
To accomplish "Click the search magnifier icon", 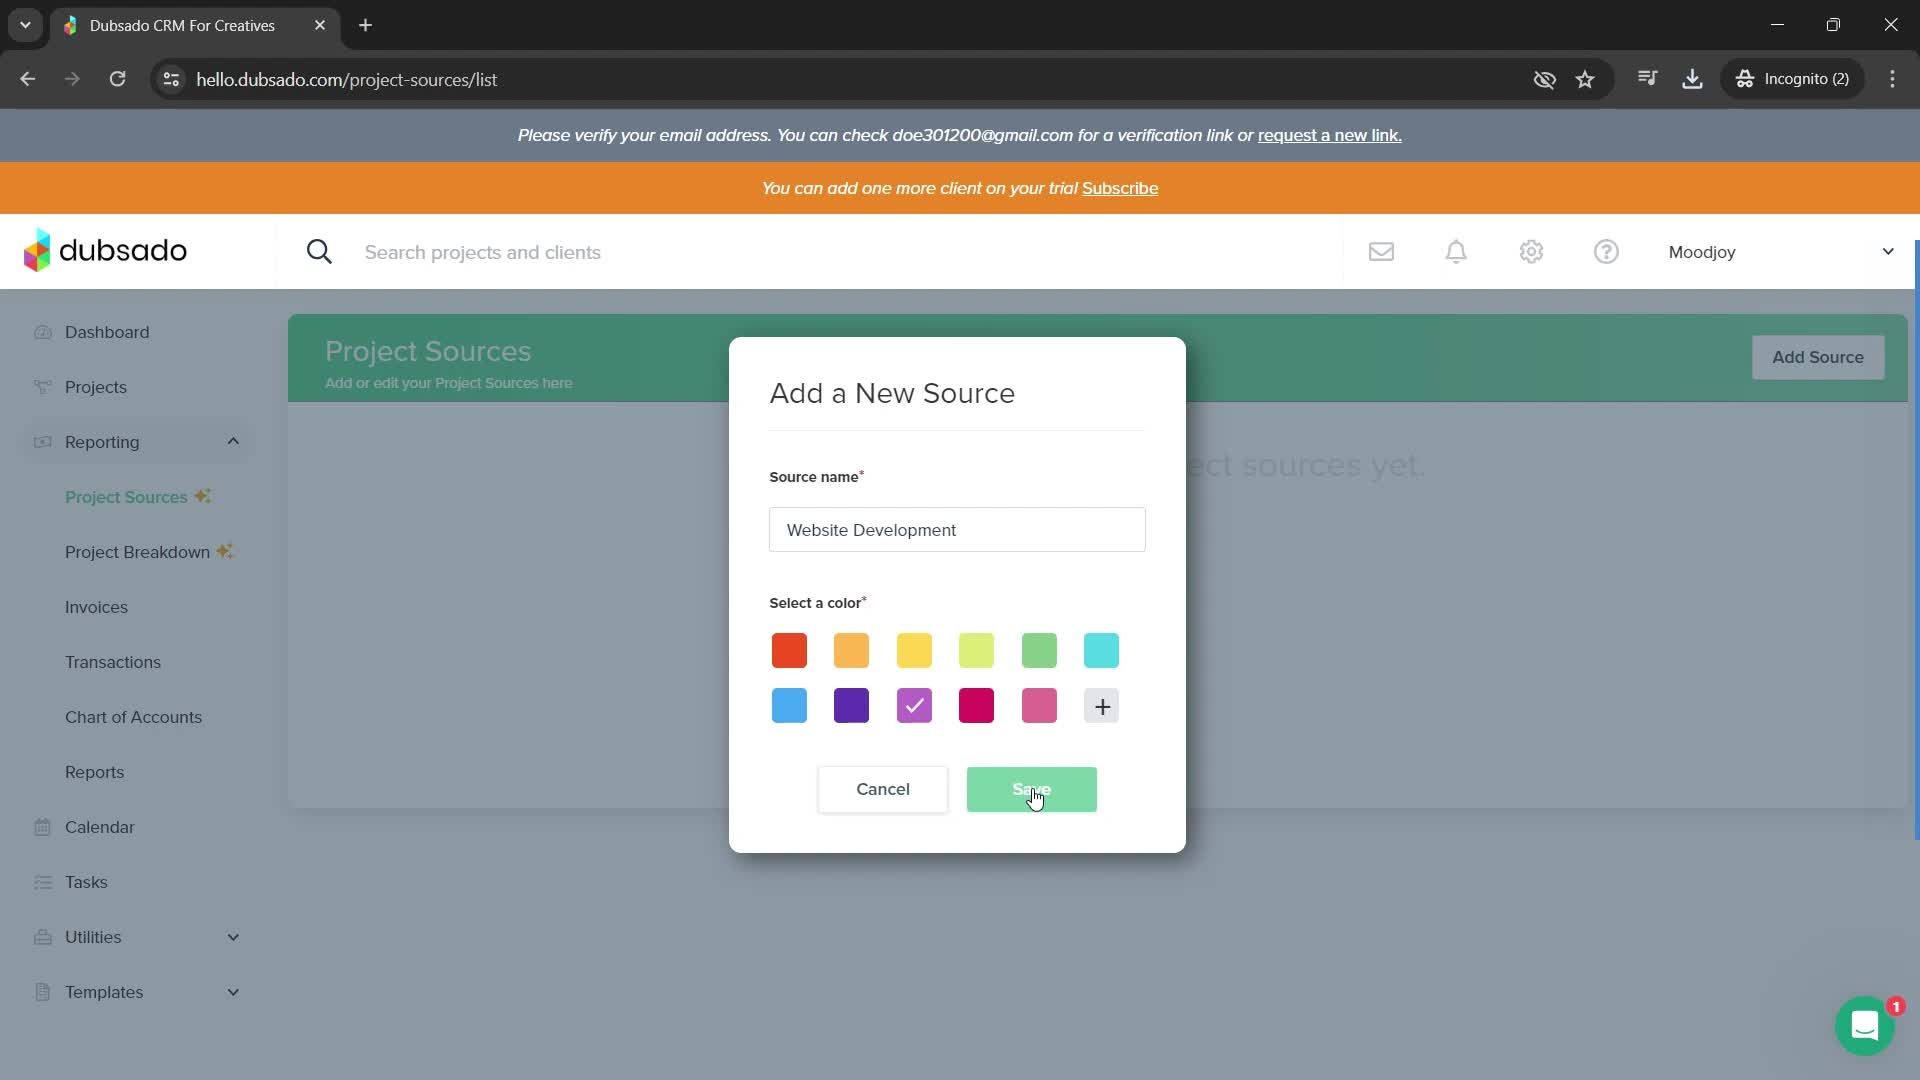I will (319, 252).
